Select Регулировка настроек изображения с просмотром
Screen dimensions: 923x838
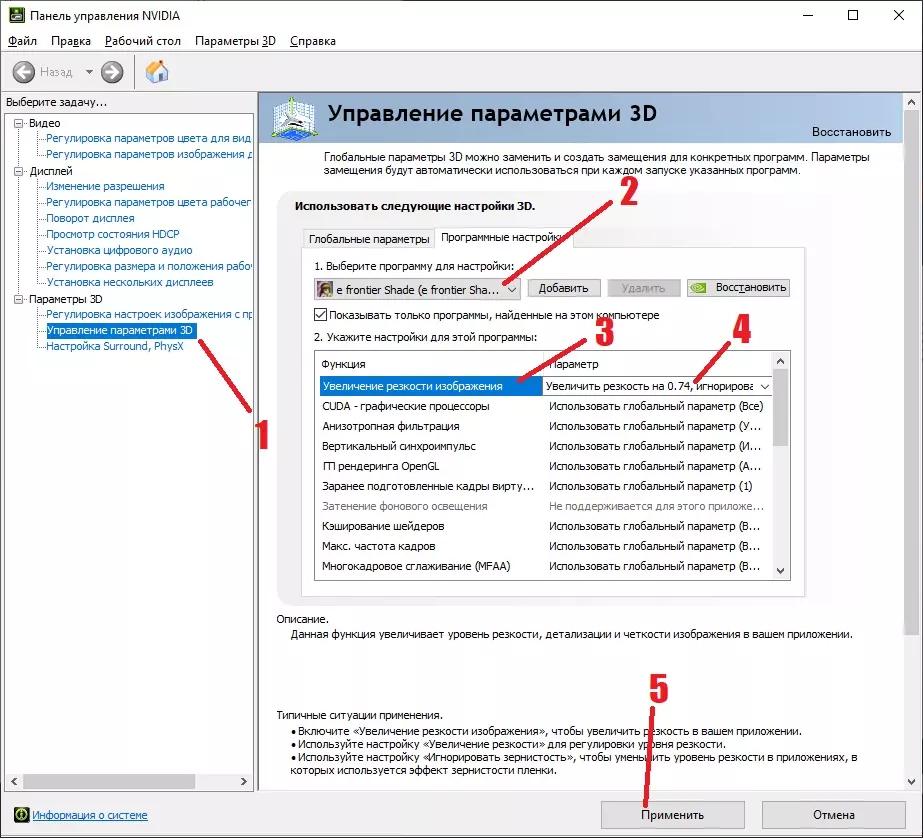tap(149, 314)
